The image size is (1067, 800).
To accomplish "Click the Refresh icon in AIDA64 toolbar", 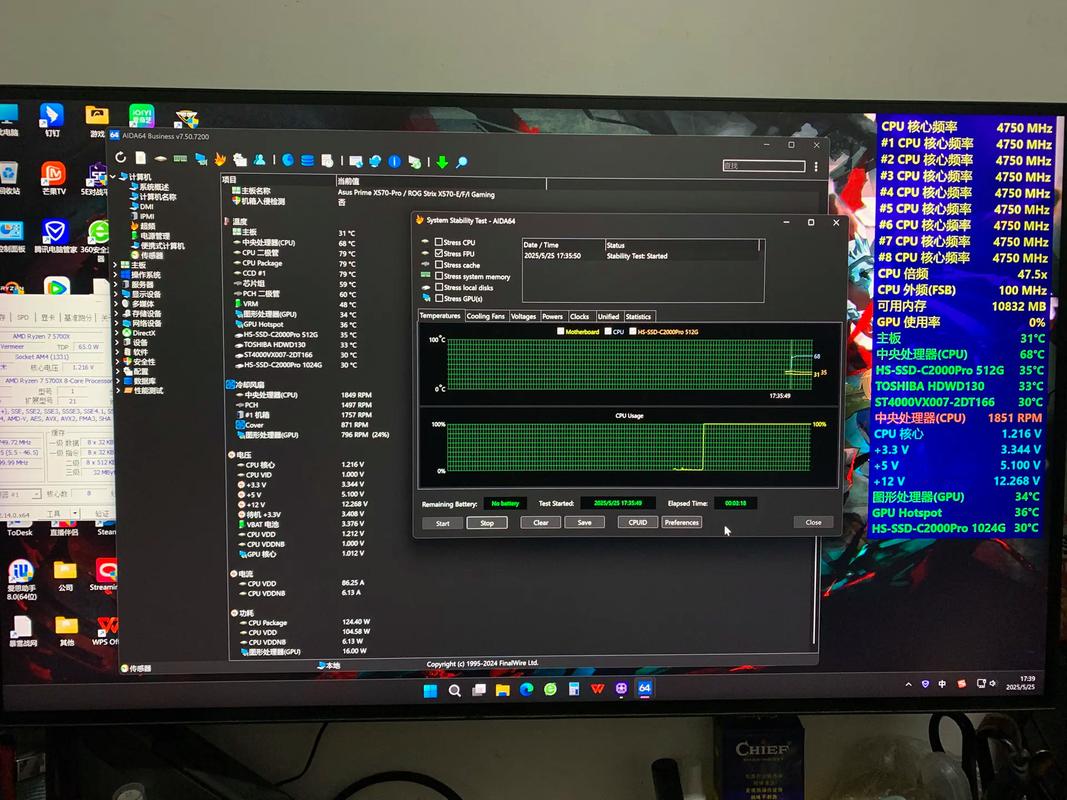I will 120,157.
